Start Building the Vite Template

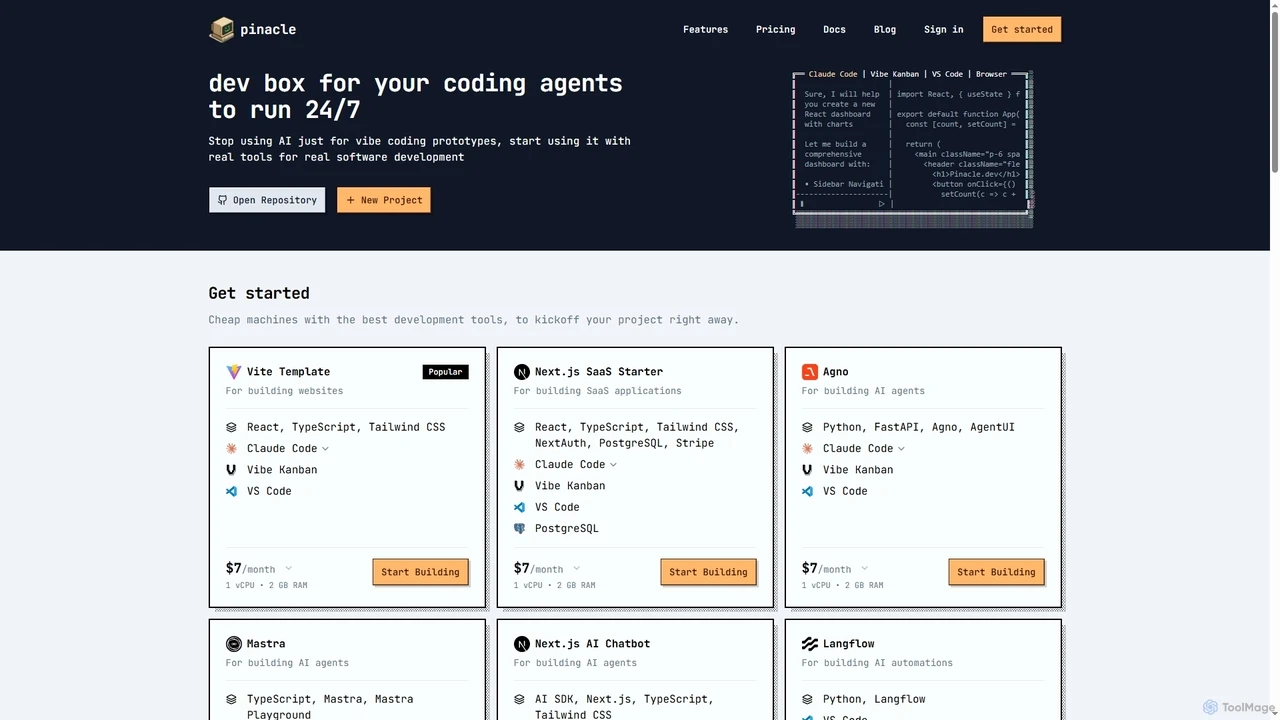420,572
